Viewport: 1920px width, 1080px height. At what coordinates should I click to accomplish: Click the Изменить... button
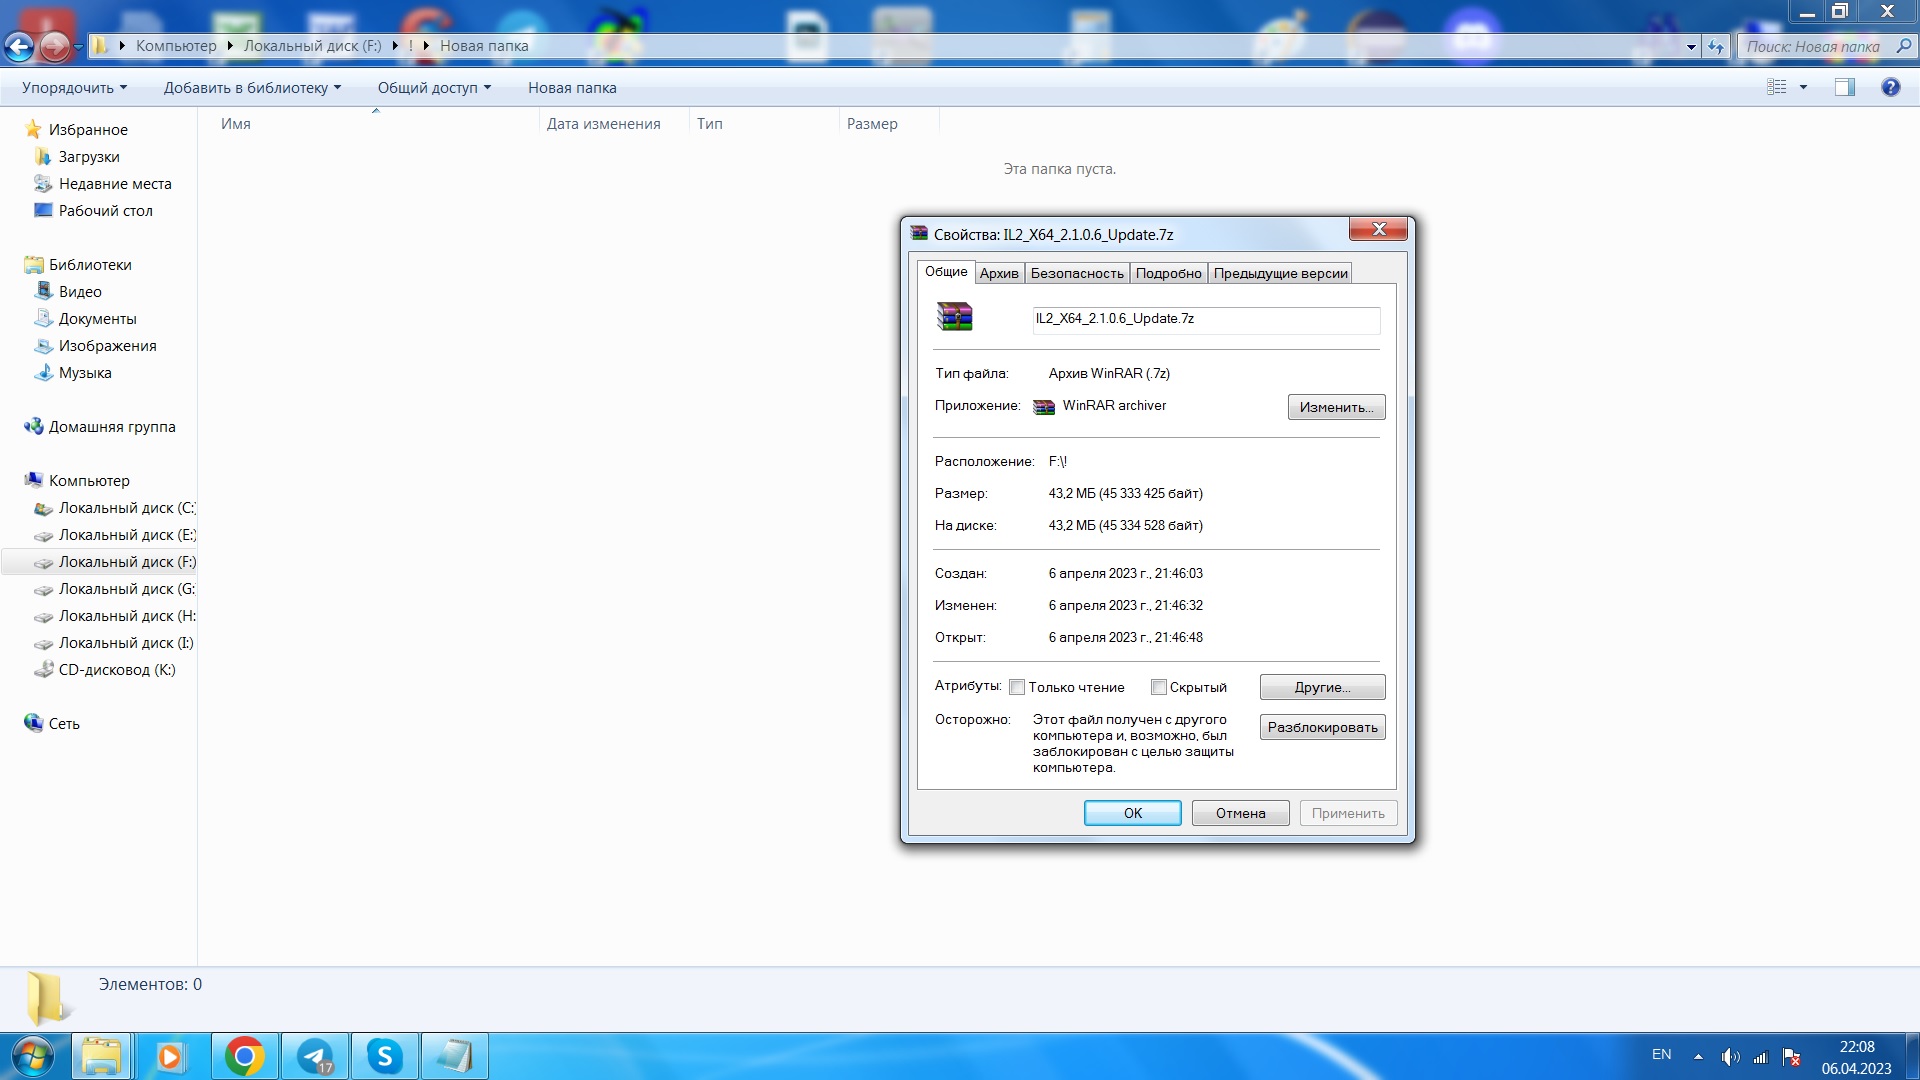tap(1336, 407)
